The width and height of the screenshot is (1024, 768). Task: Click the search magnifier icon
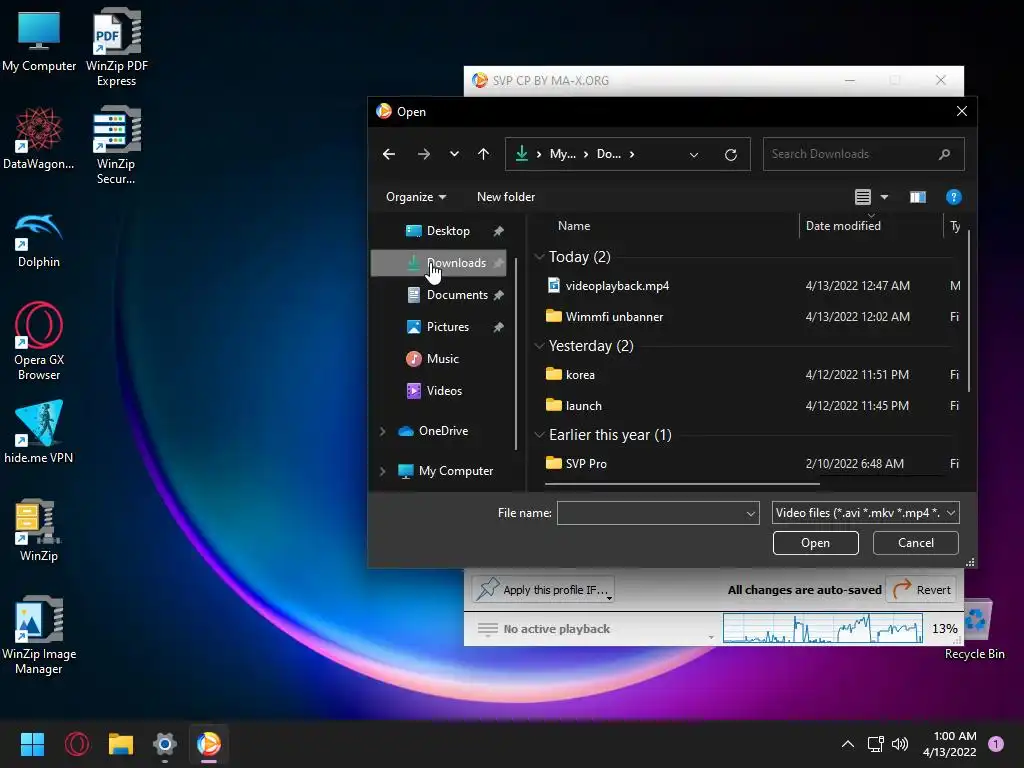point(944,154)
